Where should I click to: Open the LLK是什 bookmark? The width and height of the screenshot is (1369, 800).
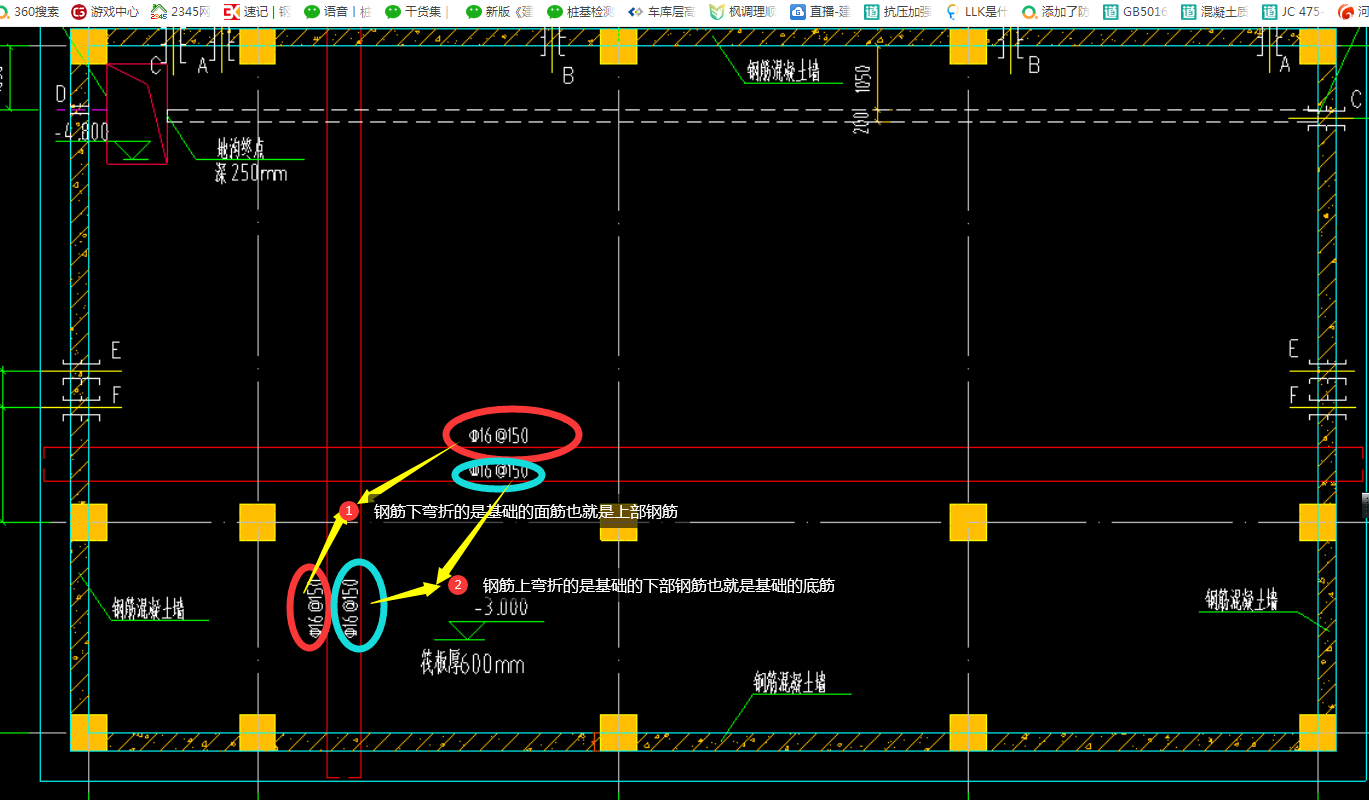(976, 12)
